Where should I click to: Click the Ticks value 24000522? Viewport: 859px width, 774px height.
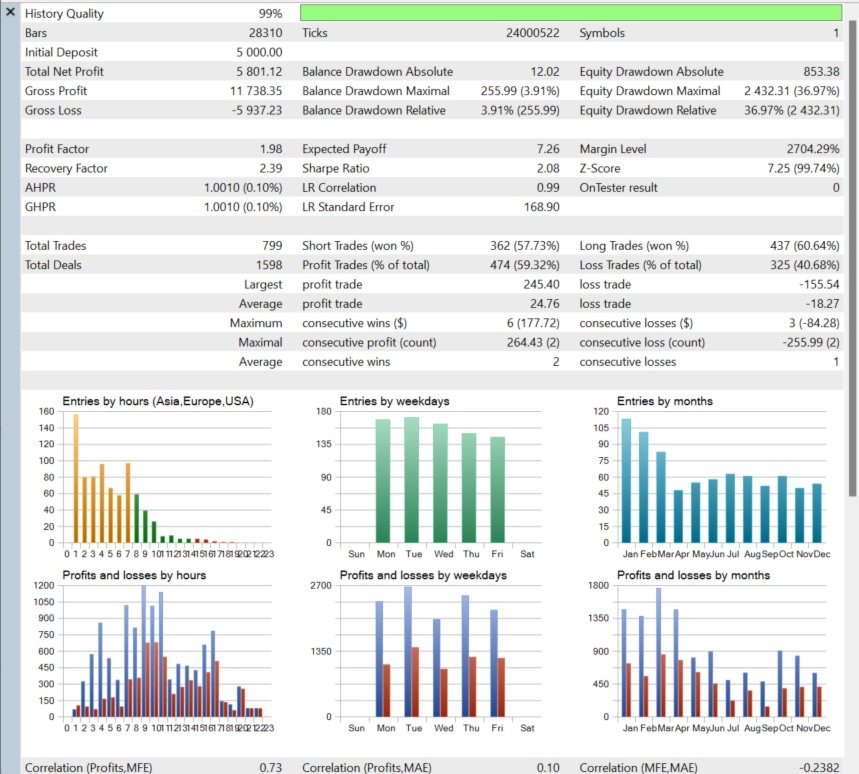pos(532,33)
